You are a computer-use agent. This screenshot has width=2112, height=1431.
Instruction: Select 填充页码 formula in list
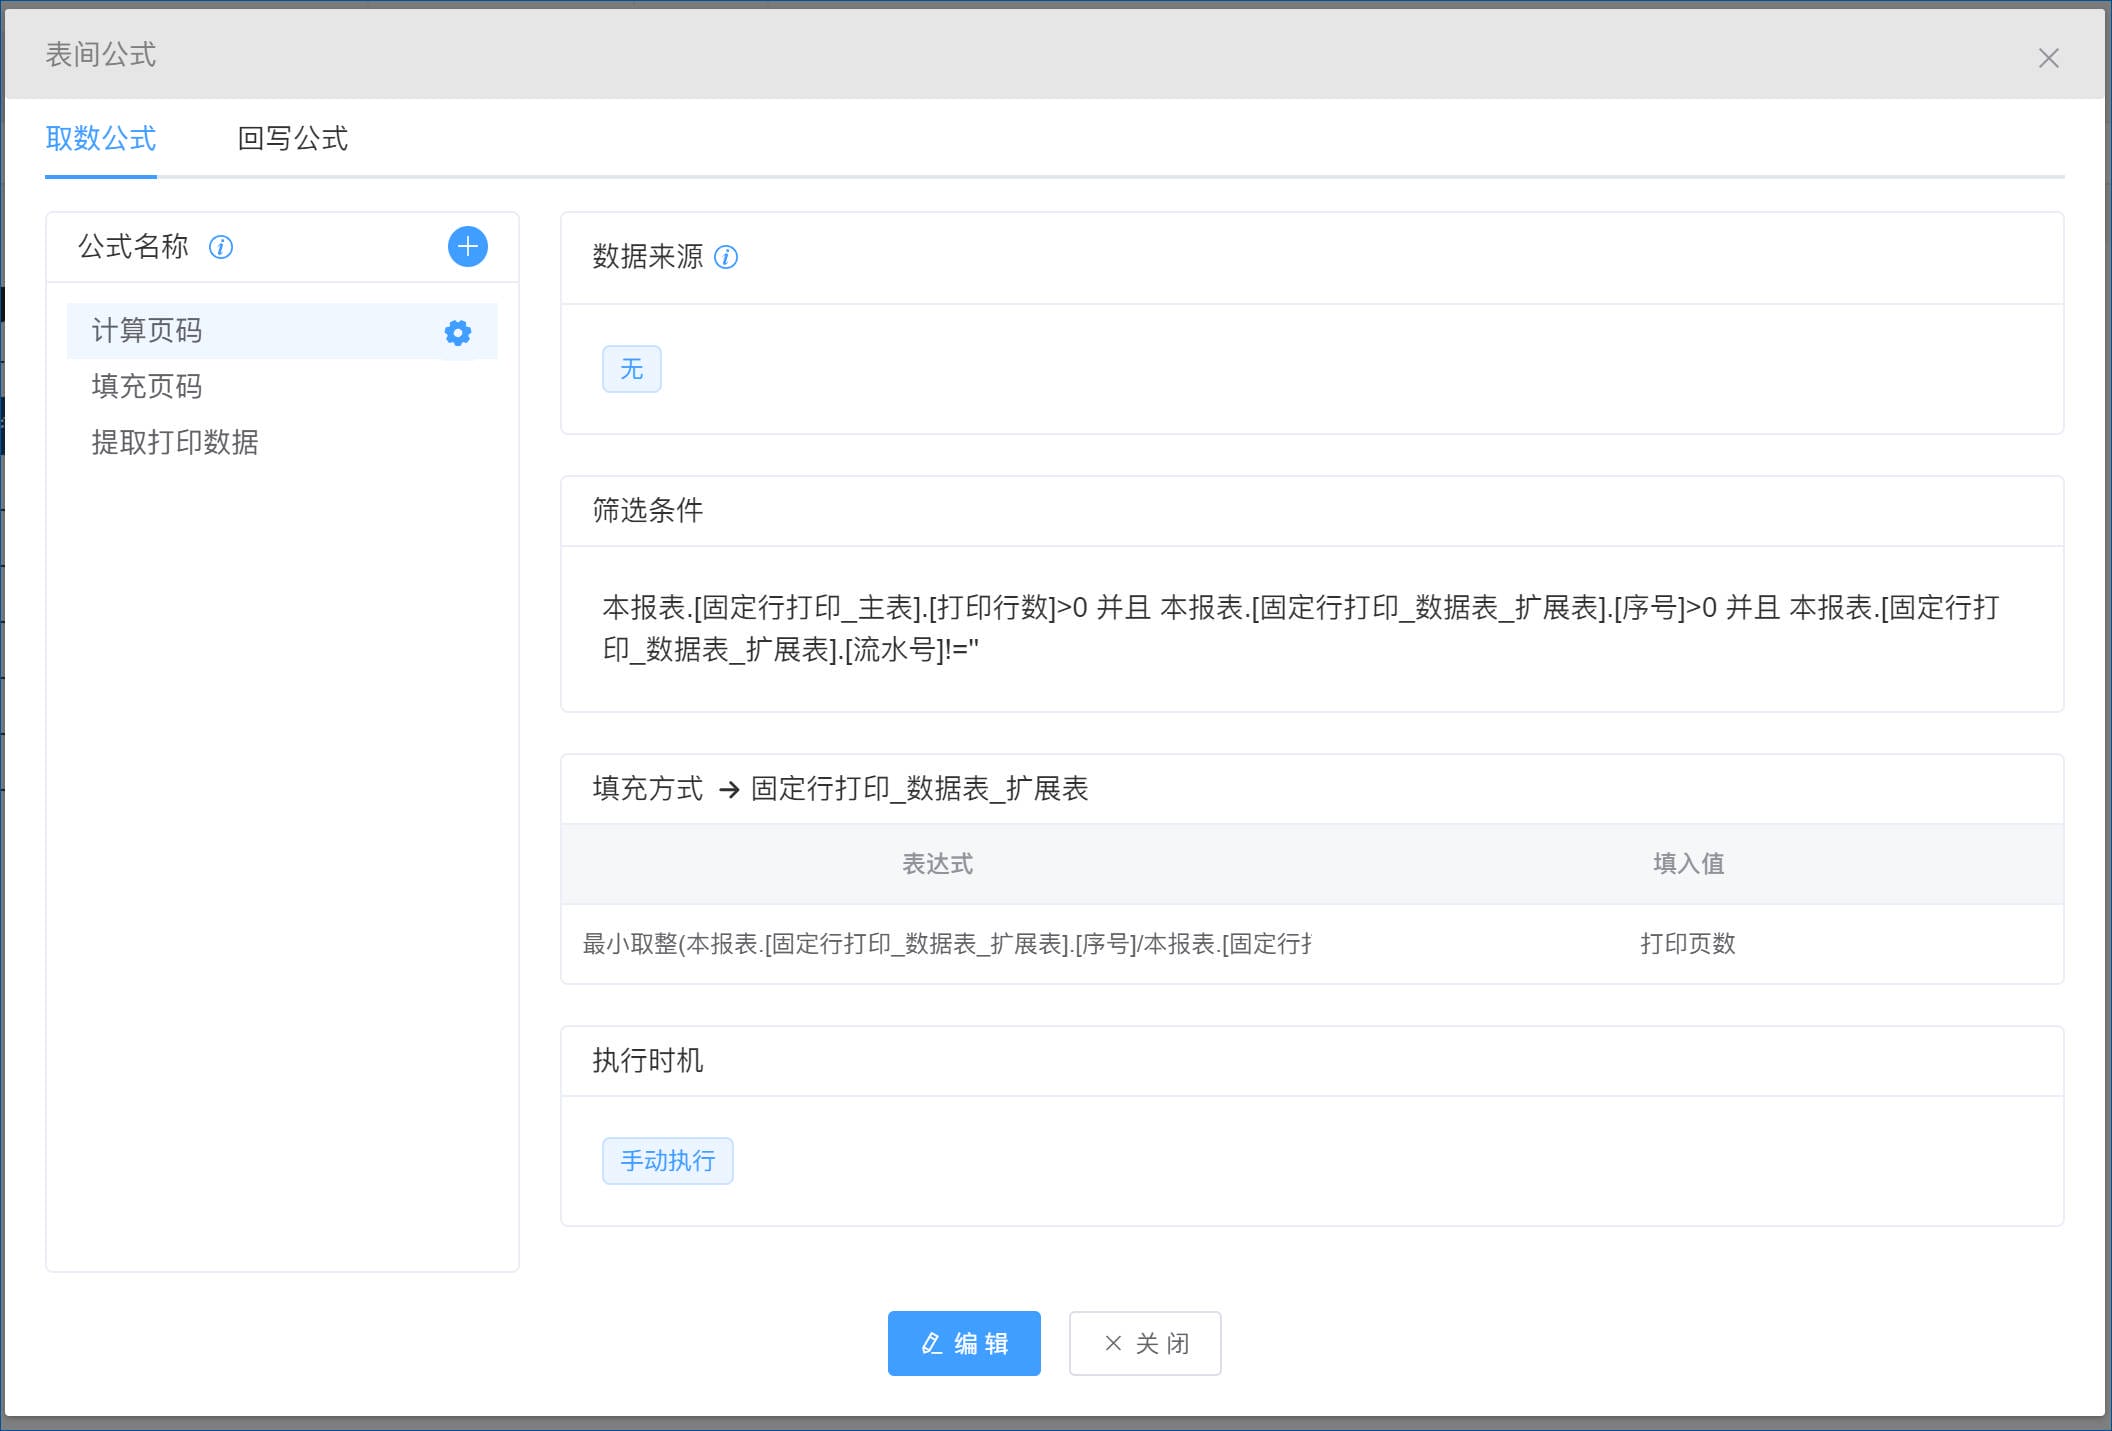pyautogui.click(x=282, y=387)
